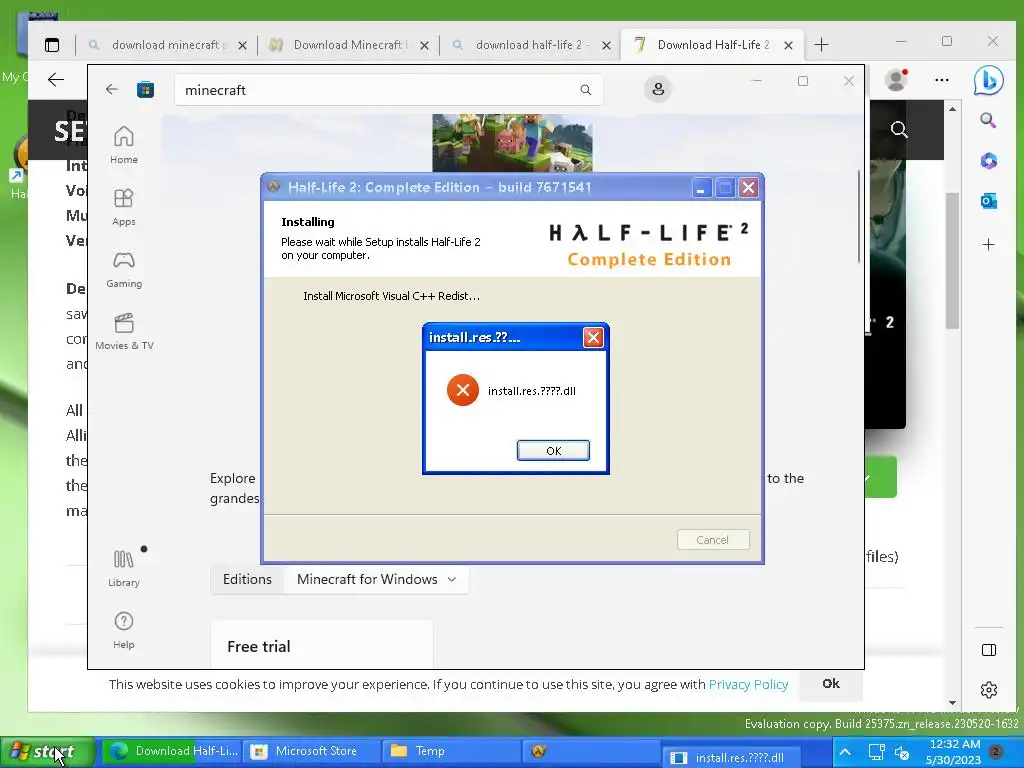The height and width of the screenshot is (768, 1024).
Task: Open Edge profile avatar
Action: 896,80
